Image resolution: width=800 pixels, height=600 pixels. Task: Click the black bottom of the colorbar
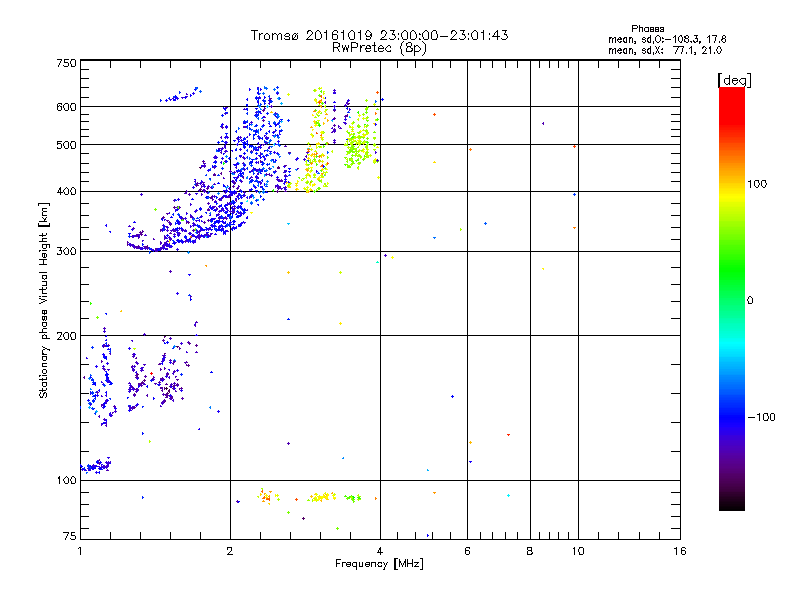[x=732, y=503]
